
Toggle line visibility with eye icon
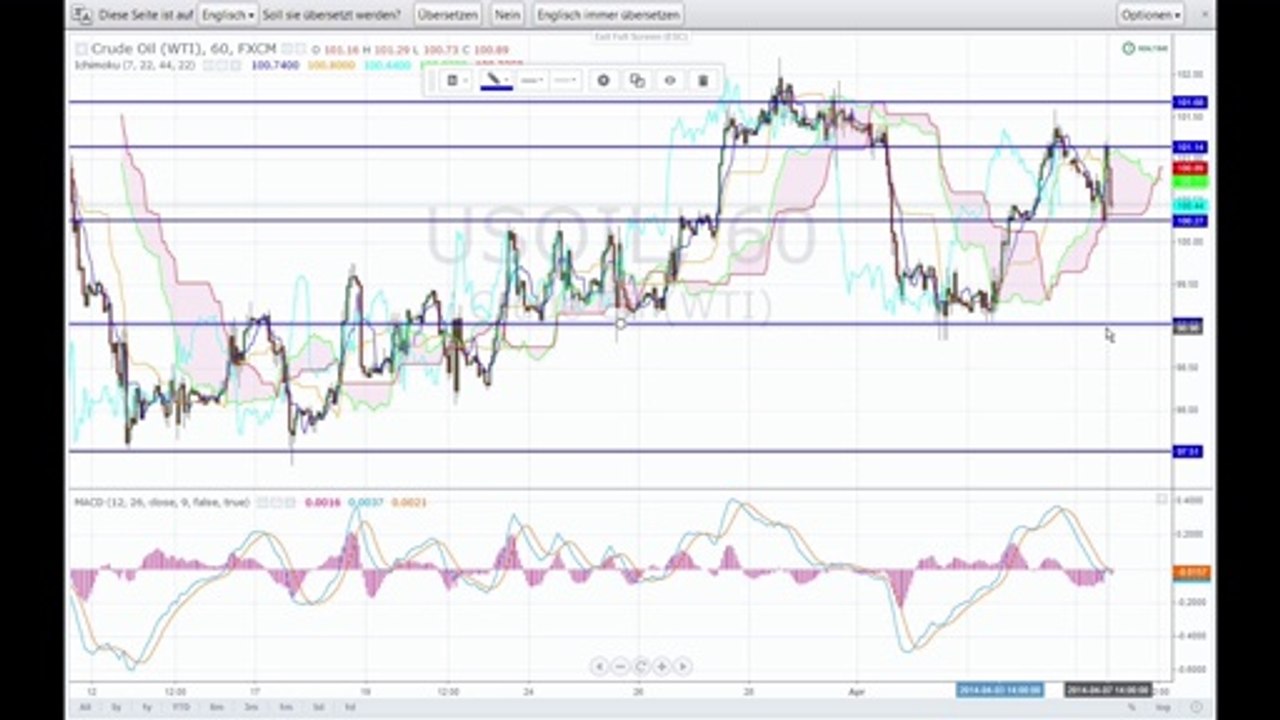[670, 80]
